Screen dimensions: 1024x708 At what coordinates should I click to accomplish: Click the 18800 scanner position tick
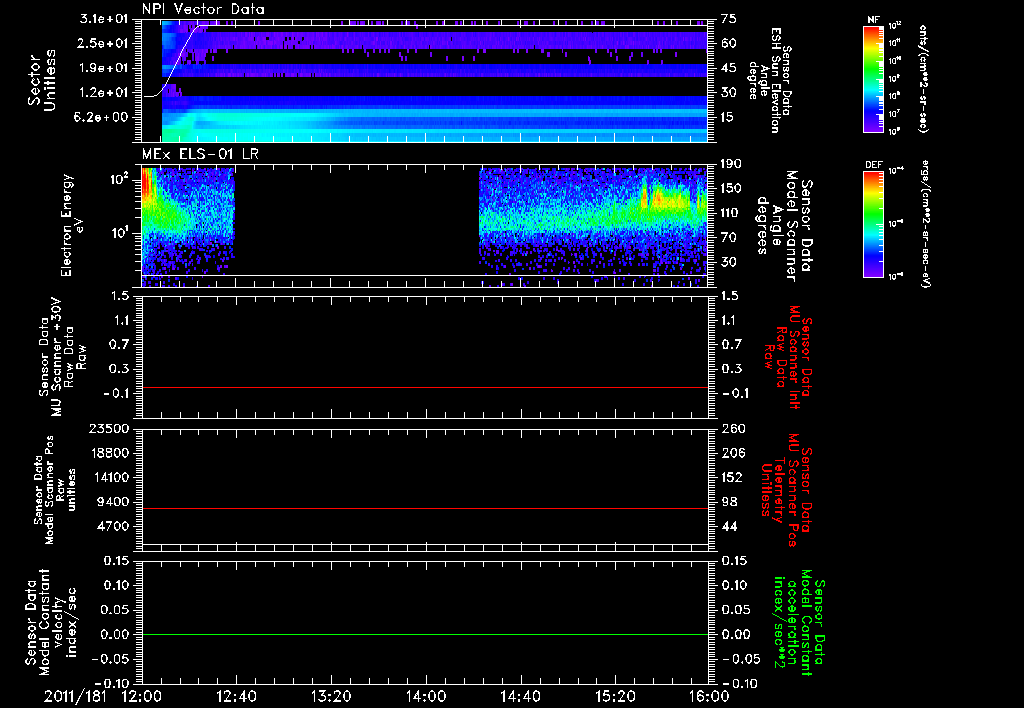click(x=108, y=453)
